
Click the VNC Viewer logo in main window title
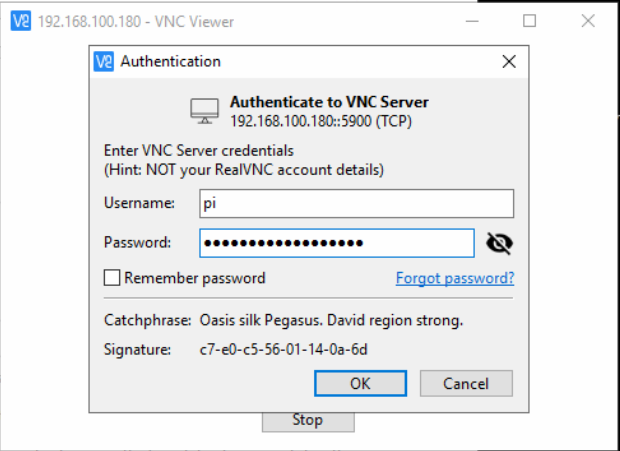tap(21, 21)
